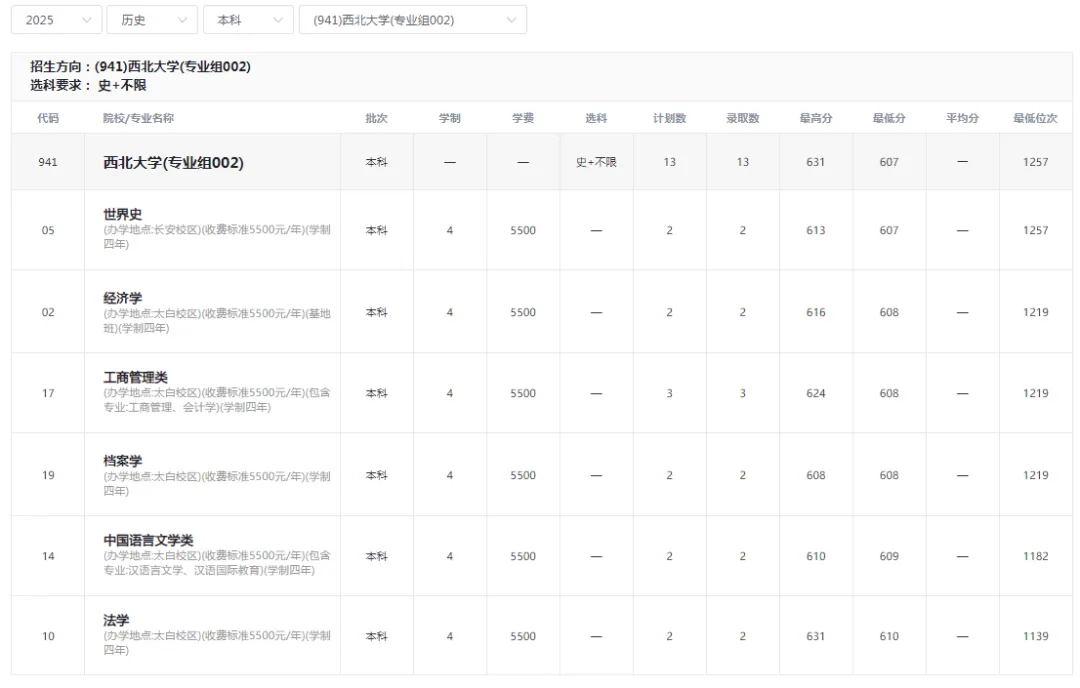This screenshot has width=1080, height=688.
Task: Click code 17 for 工商管理类
Action: pos(48,393)
